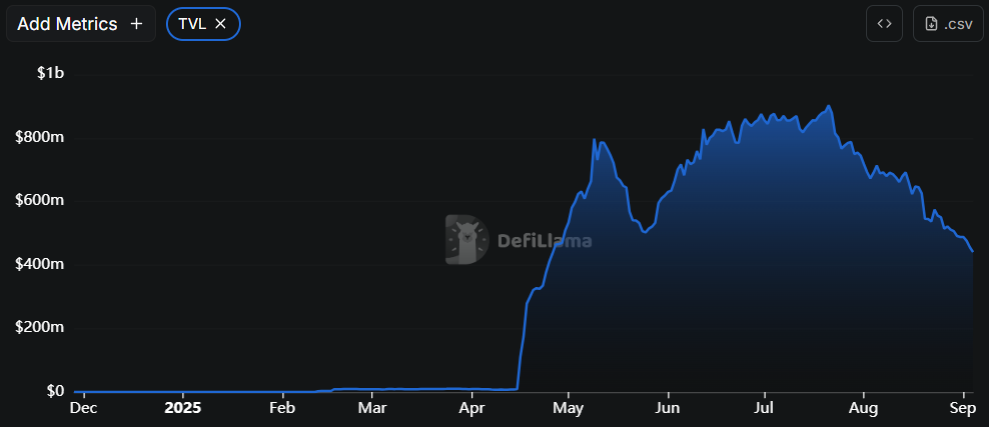Click the final data point at the line's right end
The height and width of the screenshot is (427, 989).
[973, 252]
